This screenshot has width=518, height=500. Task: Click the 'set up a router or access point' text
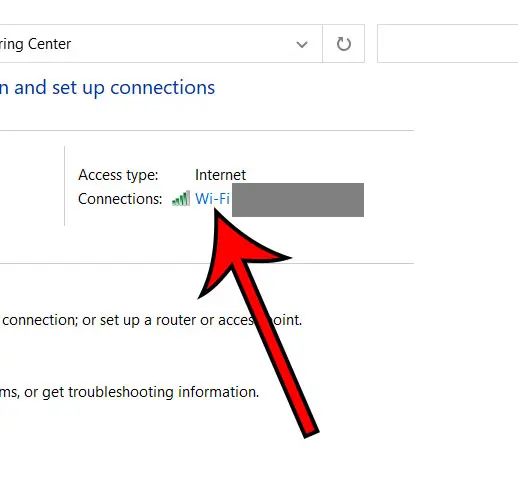click(x=201, y=320)
